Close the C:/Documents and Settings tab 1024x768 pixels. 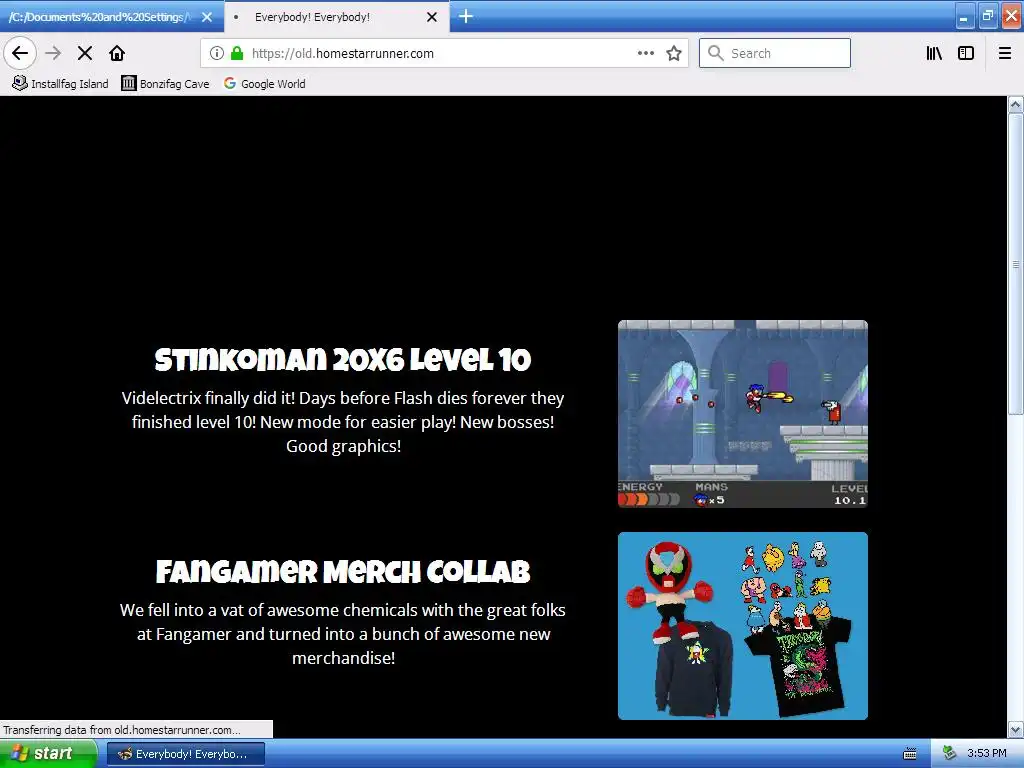coord(207,17)
